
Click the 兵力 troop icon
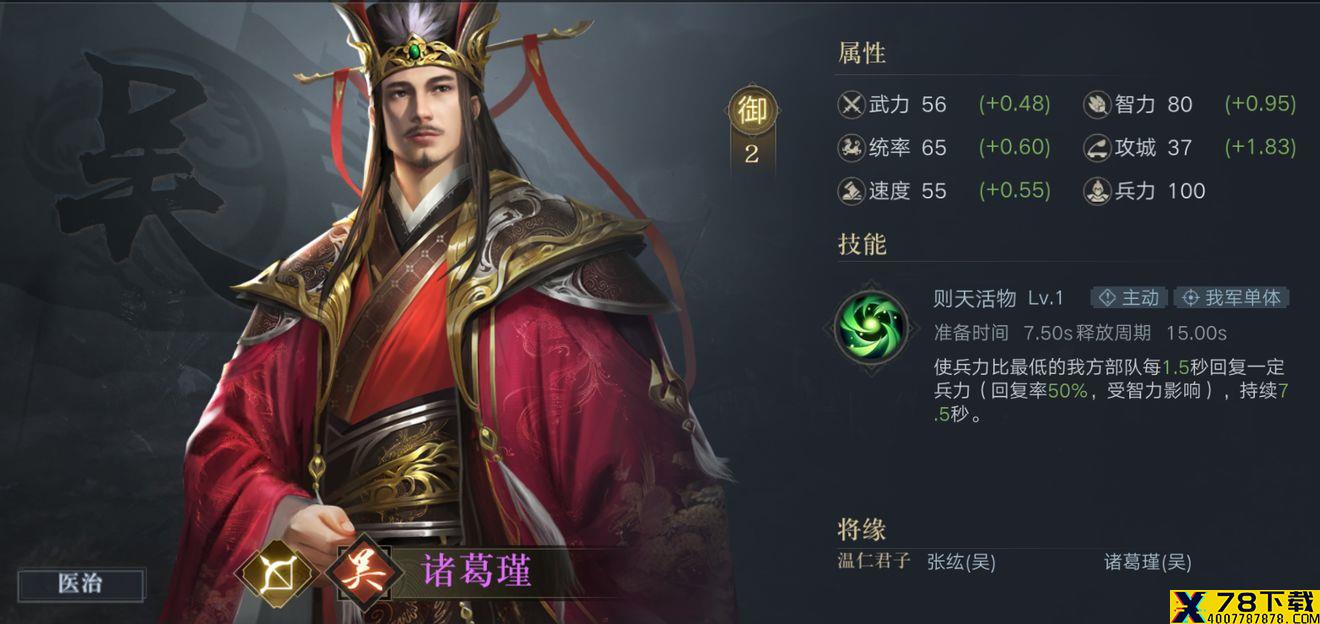[1097, 191]
